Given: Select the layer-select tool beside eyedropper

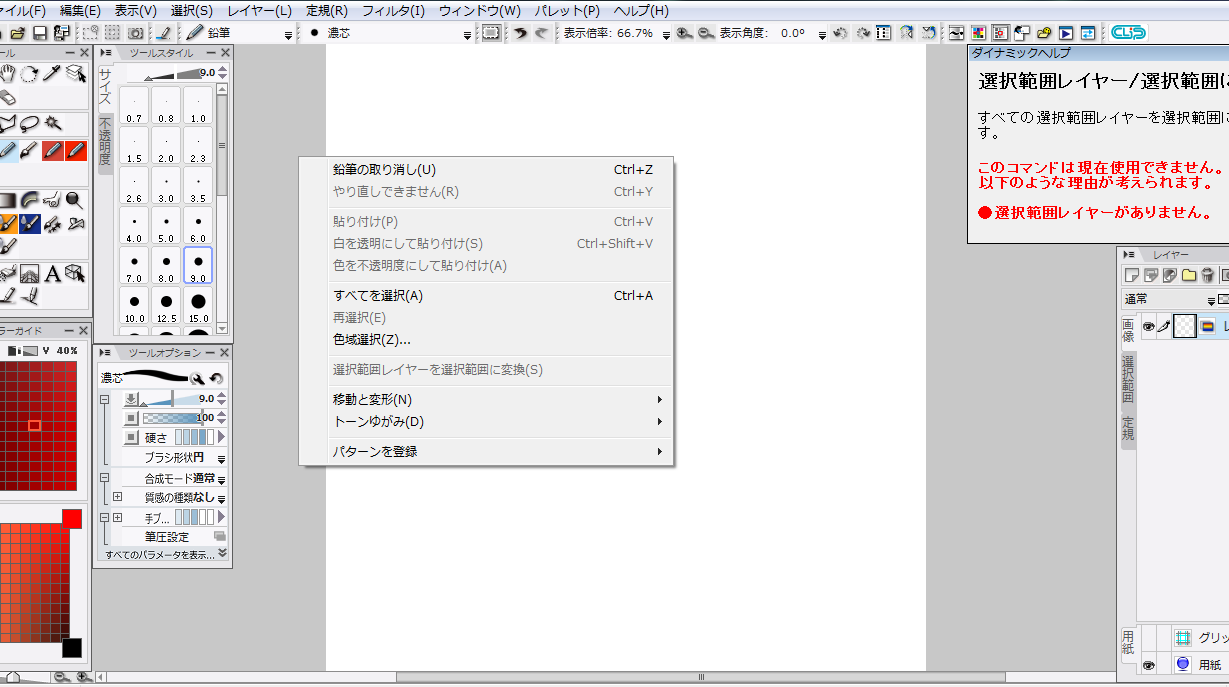Looking at the screenshot, I should coord(76,74).
